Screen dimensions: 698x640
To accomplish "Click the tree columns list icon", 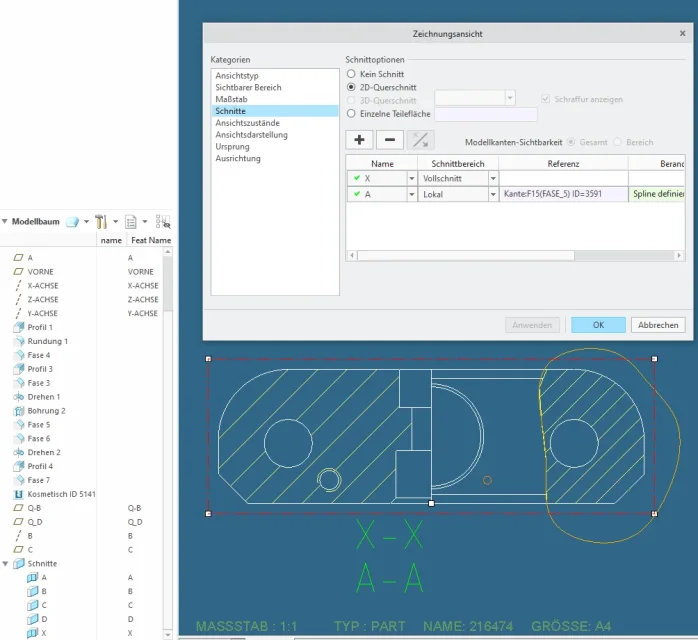I will 131,222.
